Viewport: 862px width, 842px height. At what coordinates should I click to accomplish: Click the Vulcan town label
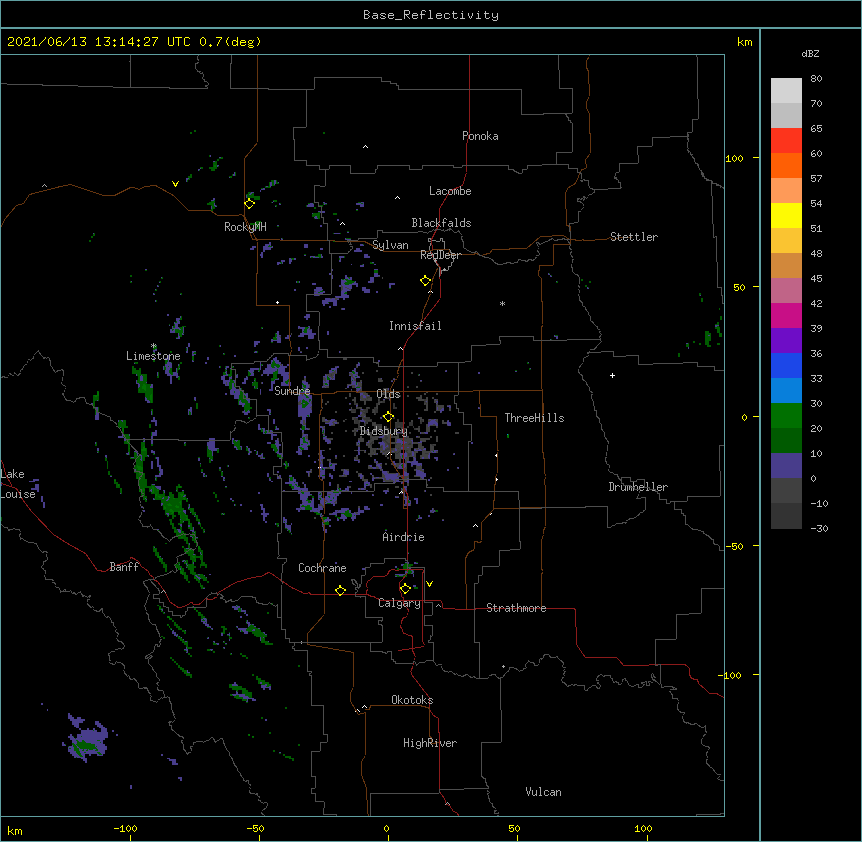543,792
